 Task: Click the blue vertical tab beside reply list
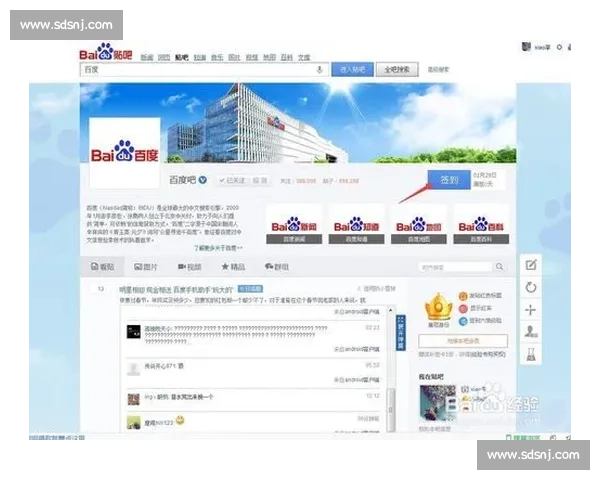click(400, 333)
